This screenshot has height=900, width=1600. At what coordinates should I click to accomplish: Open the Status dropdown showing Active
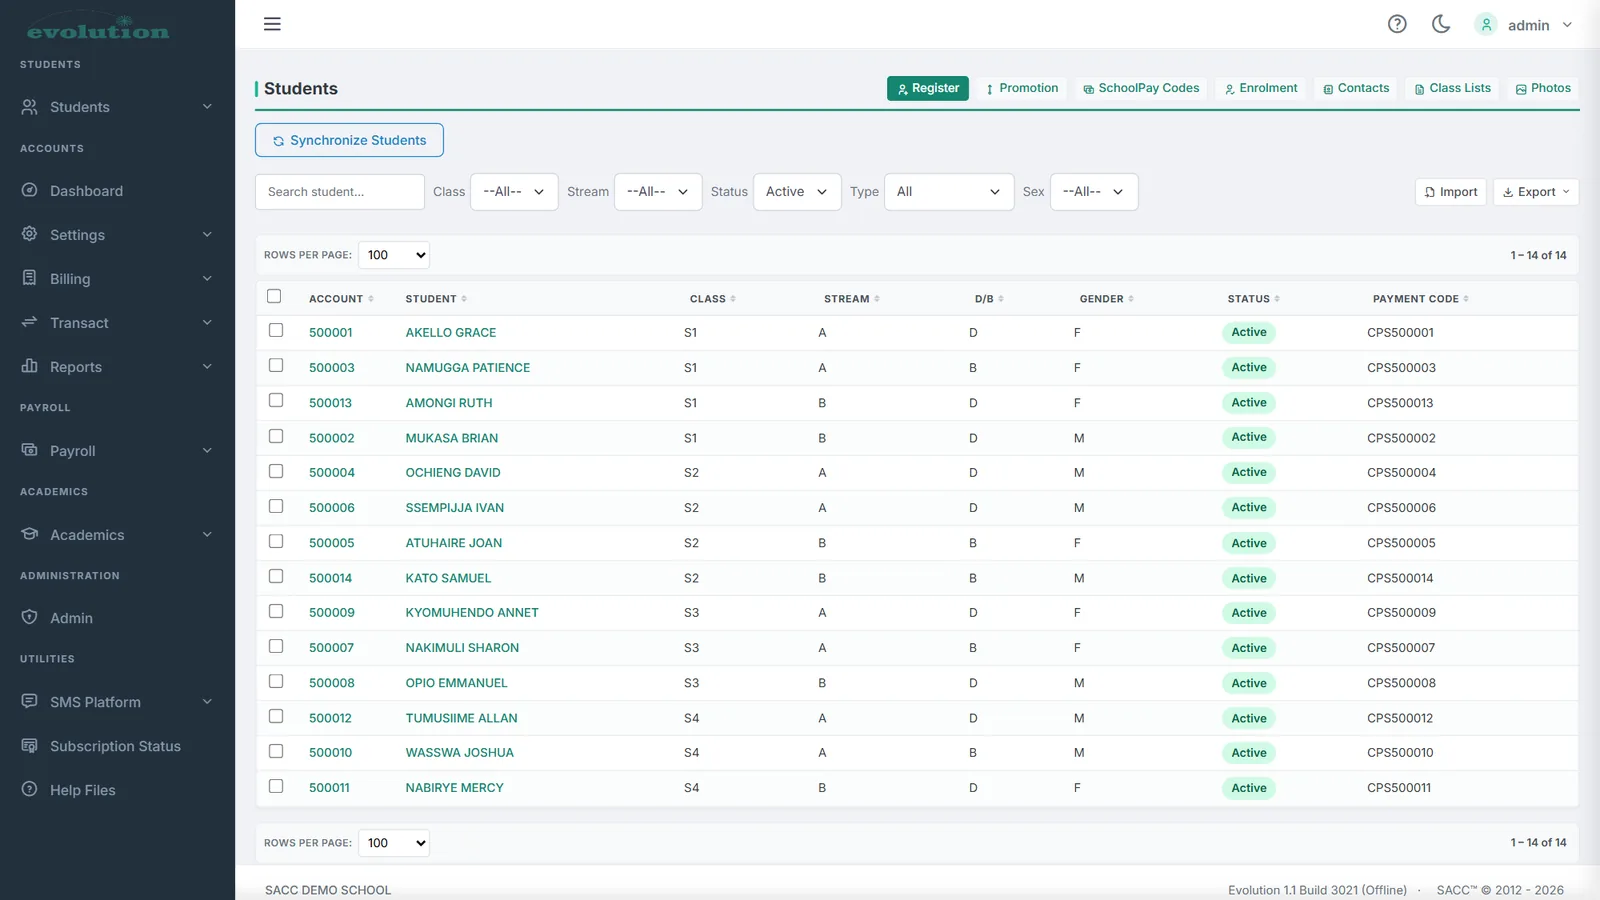pyautogui.click(x=797, y=192)
